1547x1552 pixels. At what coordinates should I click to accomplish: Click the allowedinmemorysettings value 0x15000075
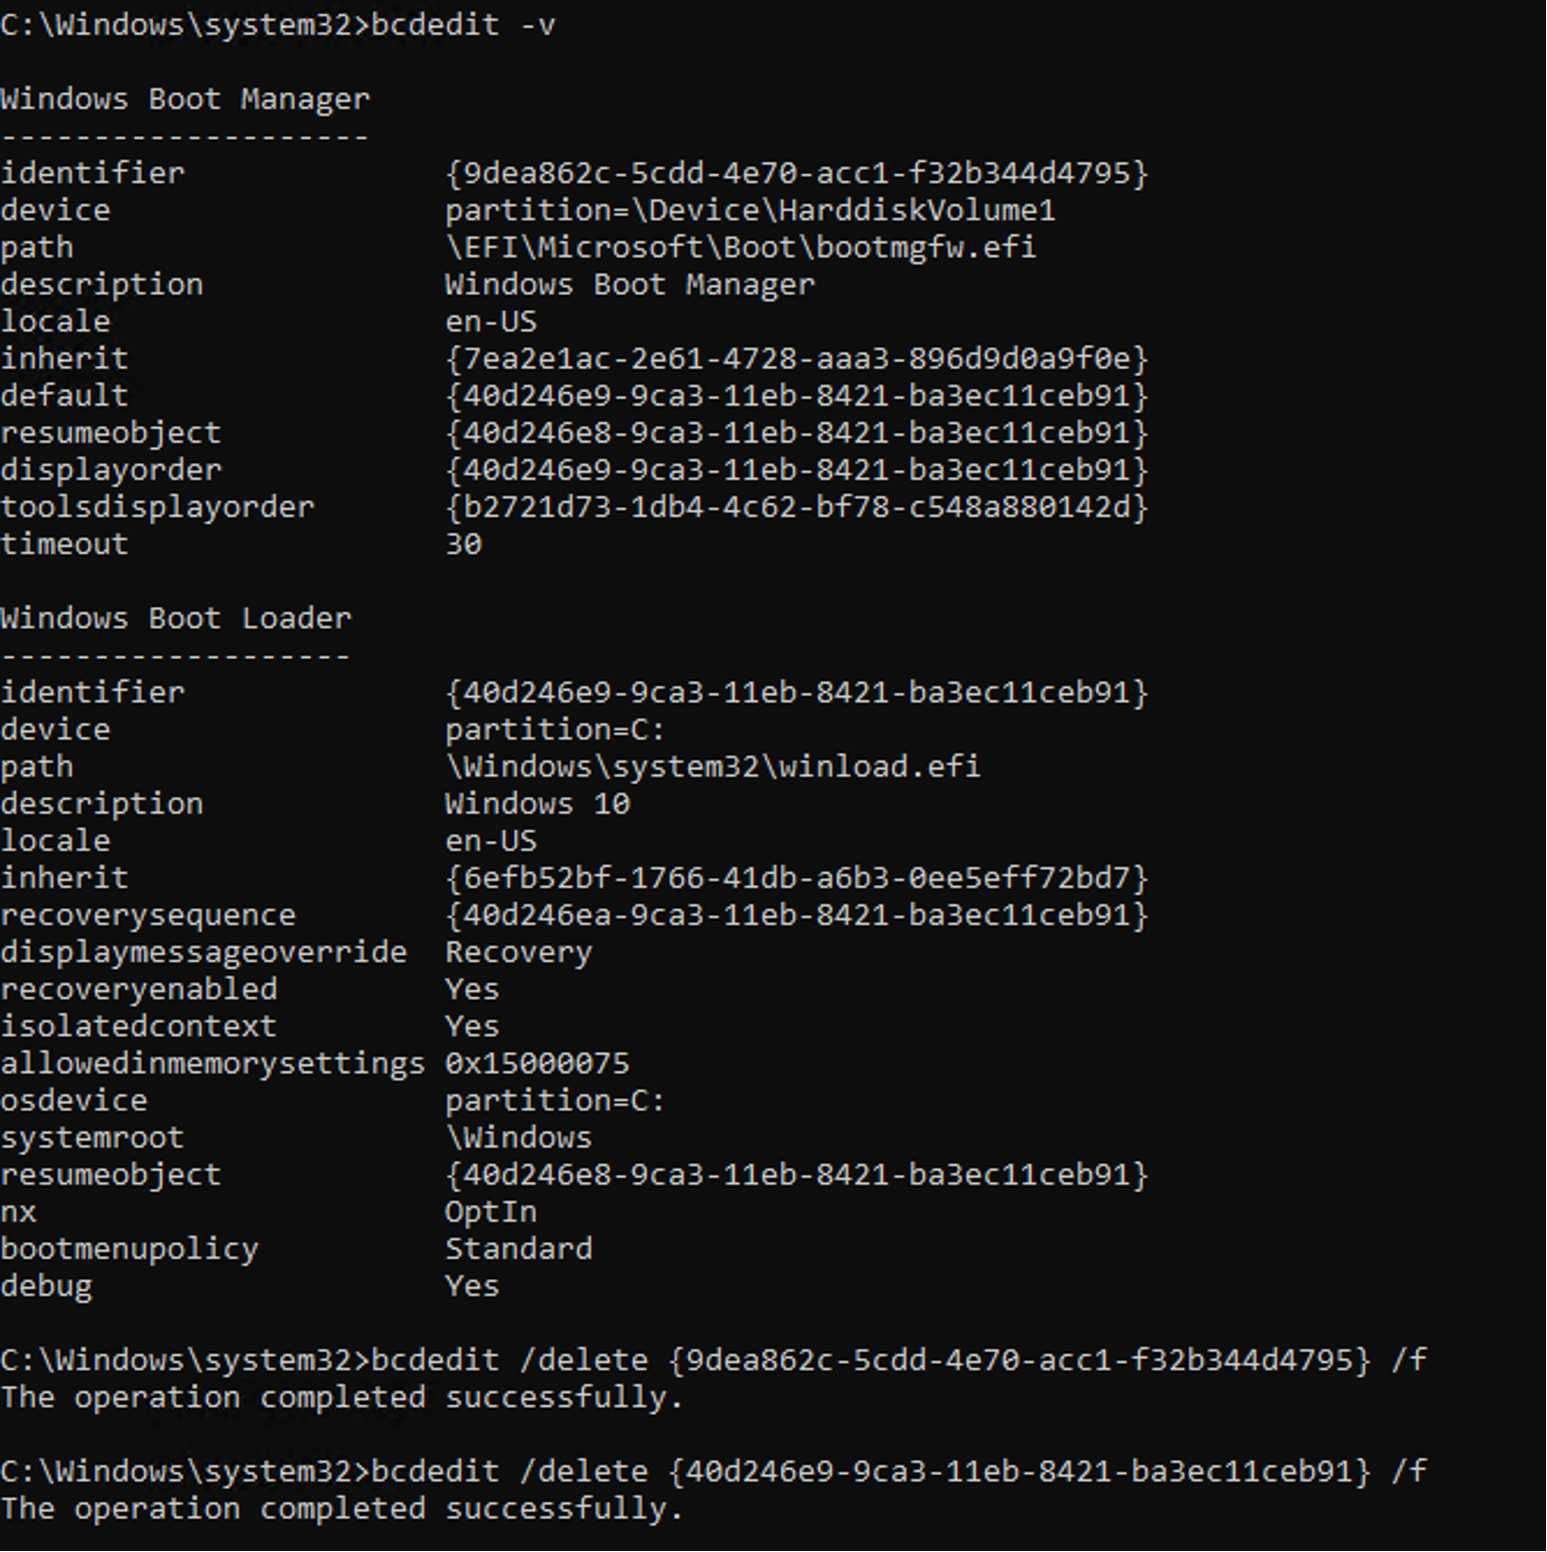tap(537, 1063)
